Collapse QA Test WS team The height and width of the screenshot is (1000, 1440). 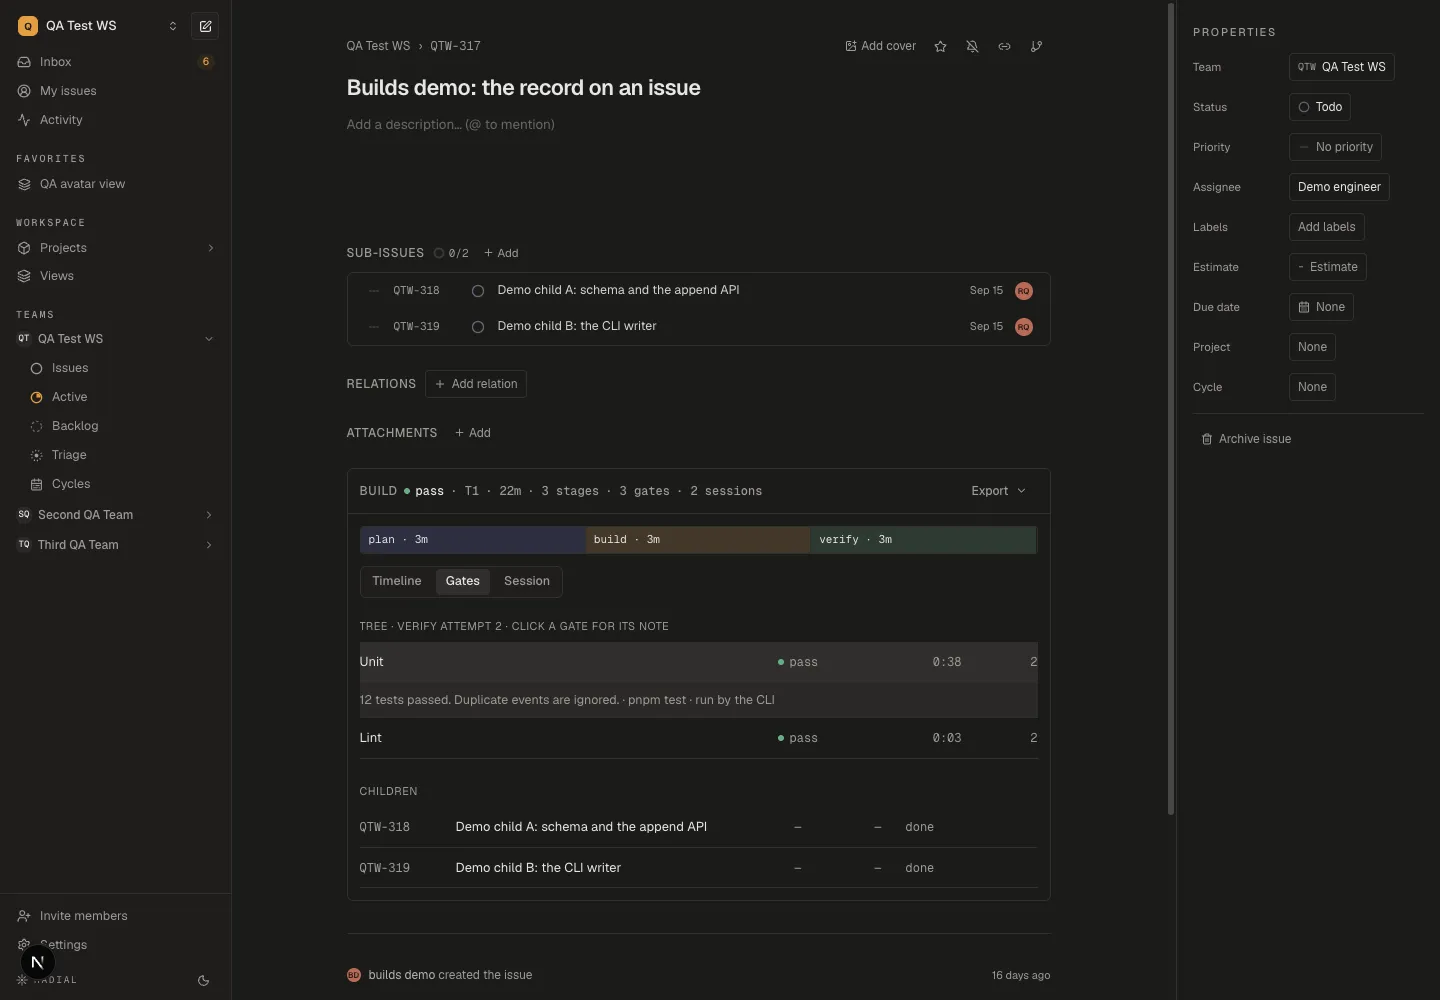[x=209, y=339]
